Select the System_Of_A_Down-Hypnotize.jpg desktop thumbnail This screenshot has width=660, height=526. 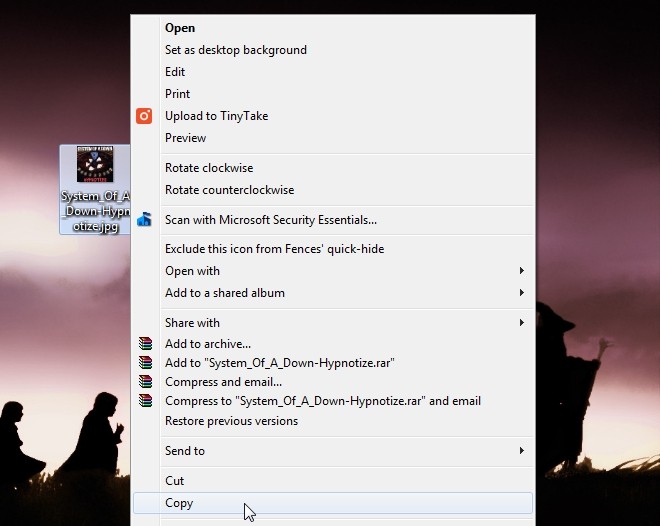coord(95,165)
